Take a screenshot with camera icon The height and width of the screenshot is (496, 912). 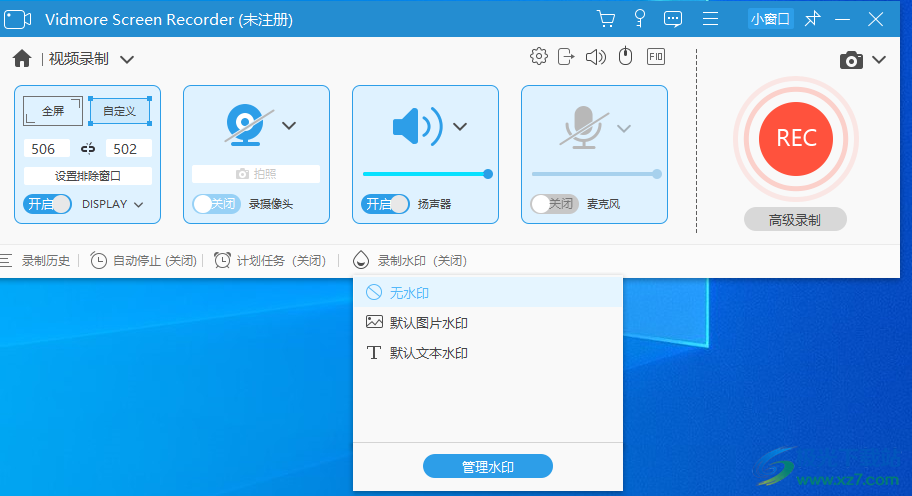pyautogui.click(x=851, y=60)
